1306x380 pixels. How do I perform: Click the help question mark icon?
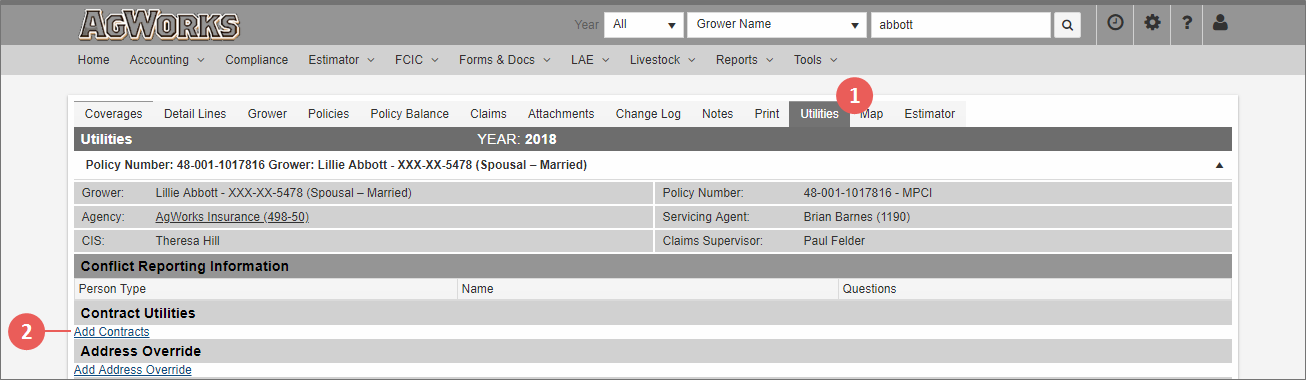tap(1187, 23)
